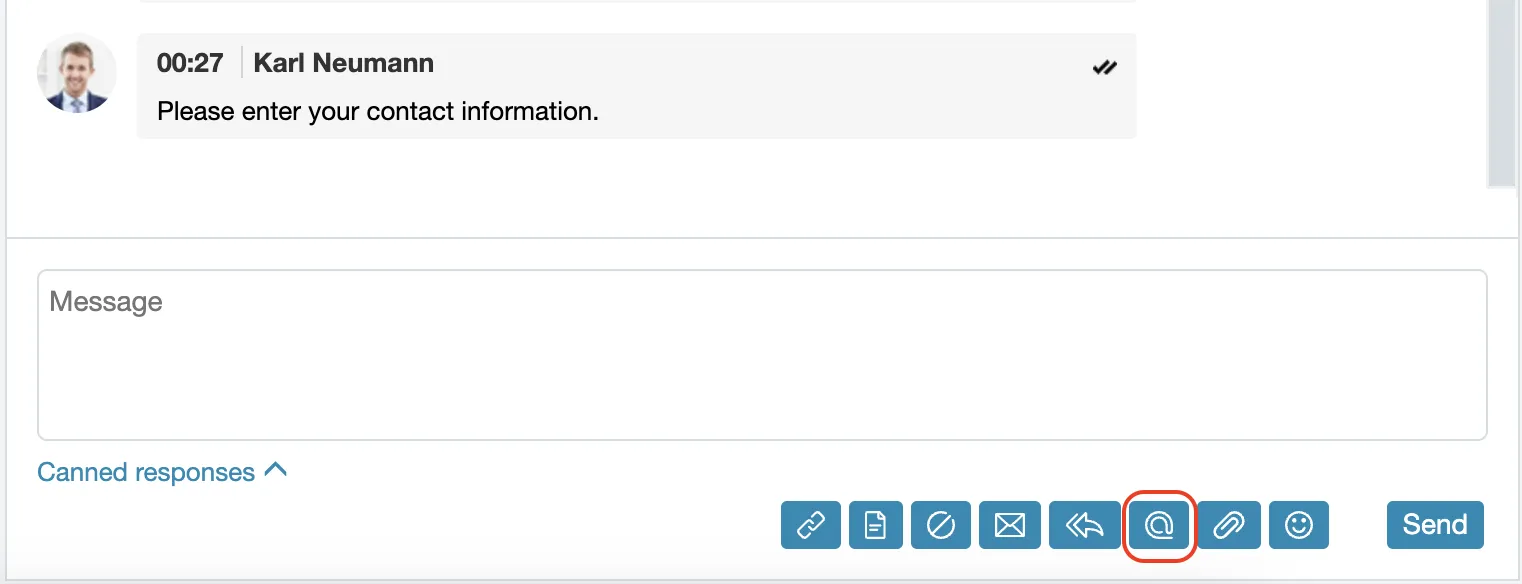Click the 00:27 message timestamp

coord(190,63)
